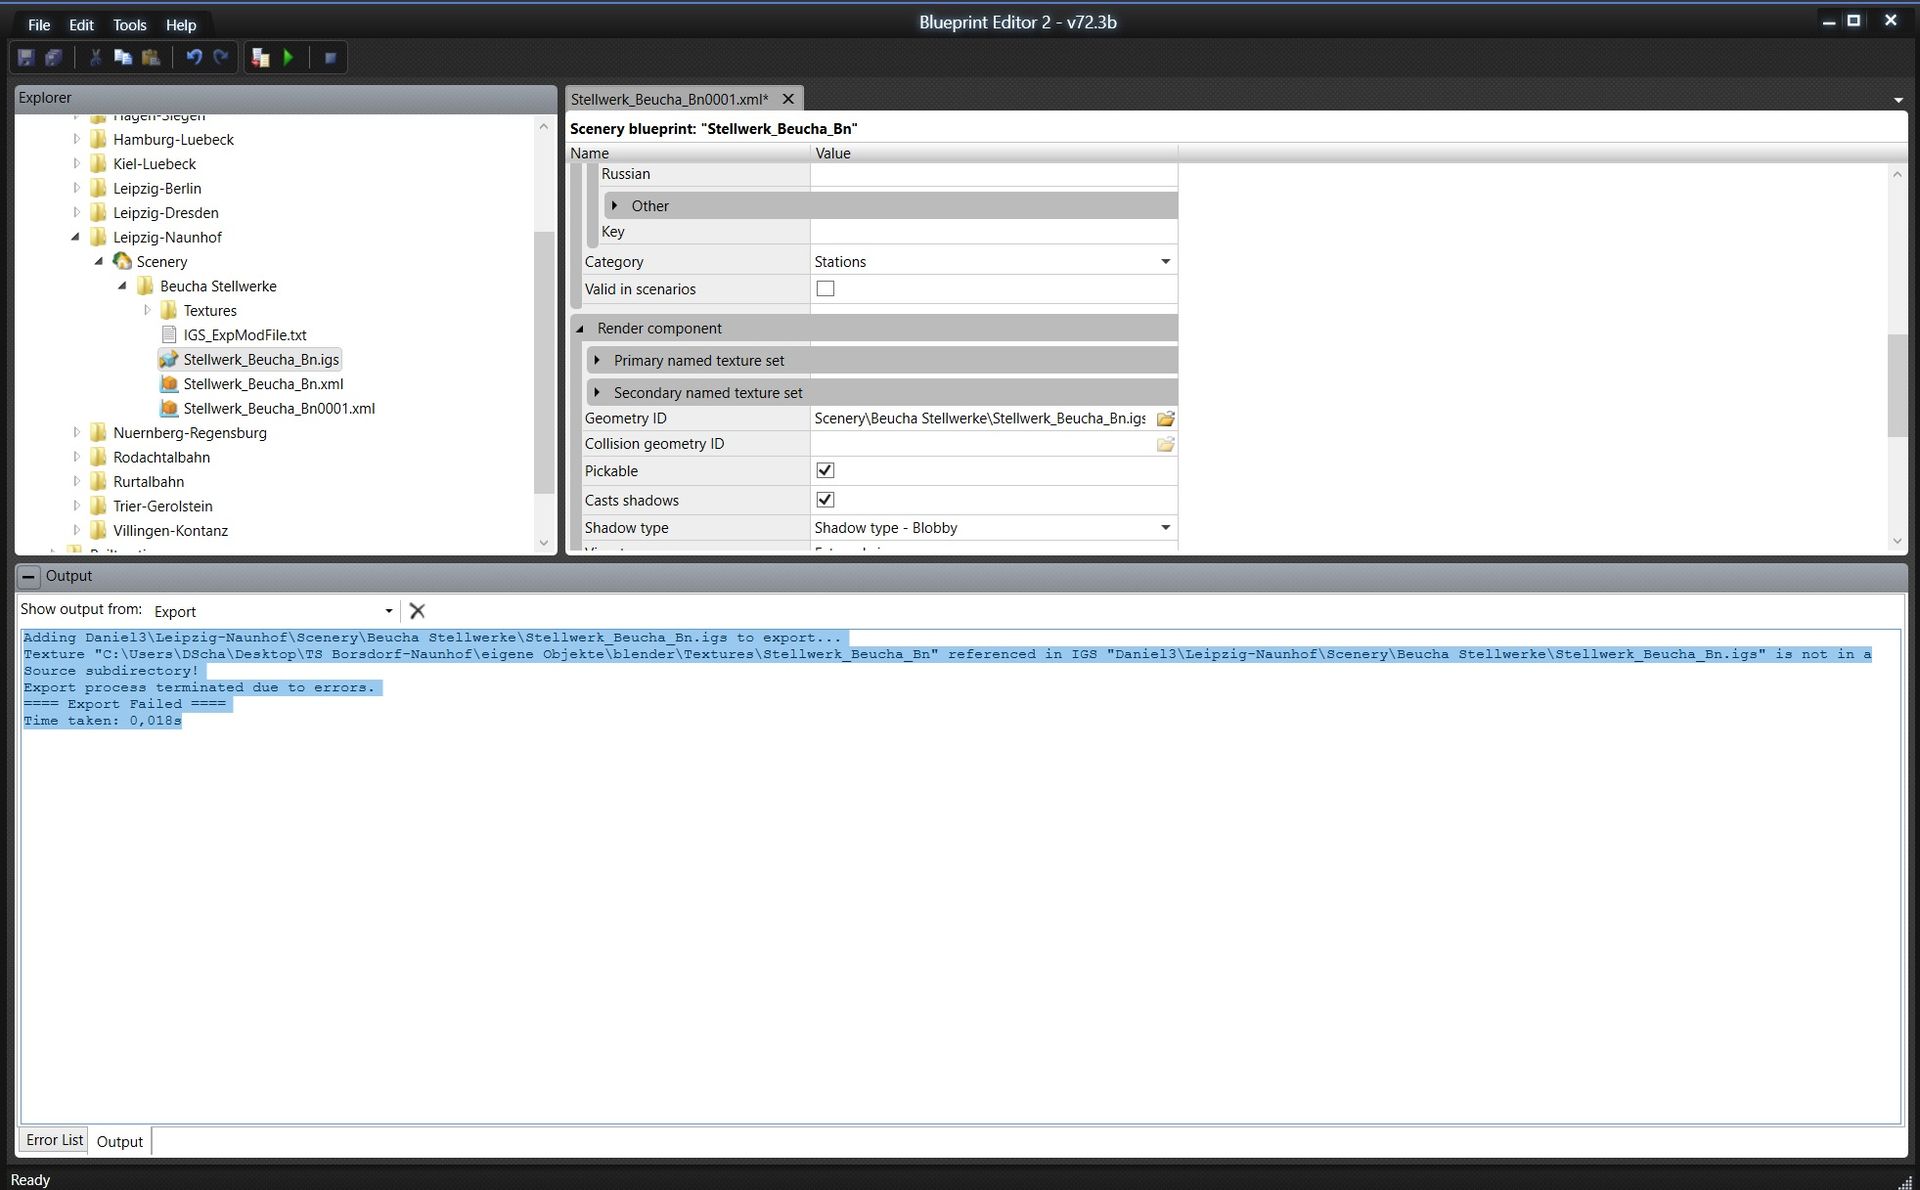Screen dimensions: 1920x1190
Task: Click the export-with-references document icon
Action: click(260, 58)
